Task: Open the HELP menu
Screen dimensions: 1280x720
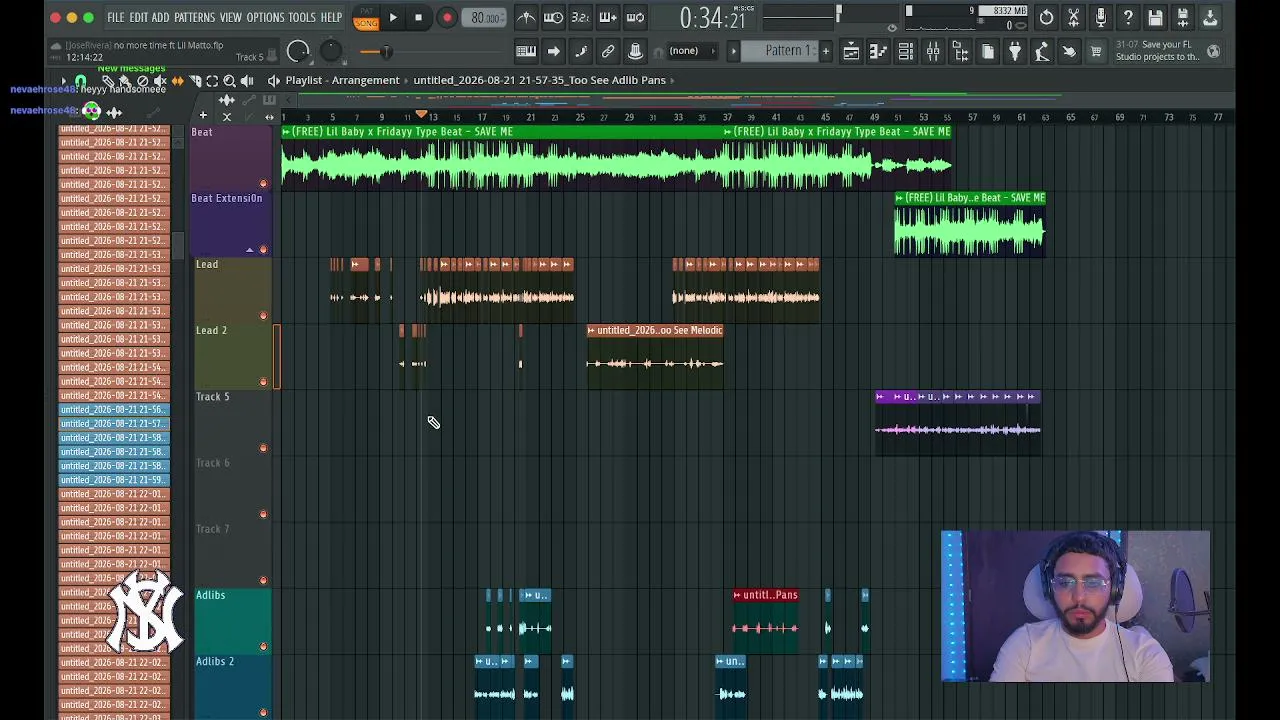Action: coord(331,17)
